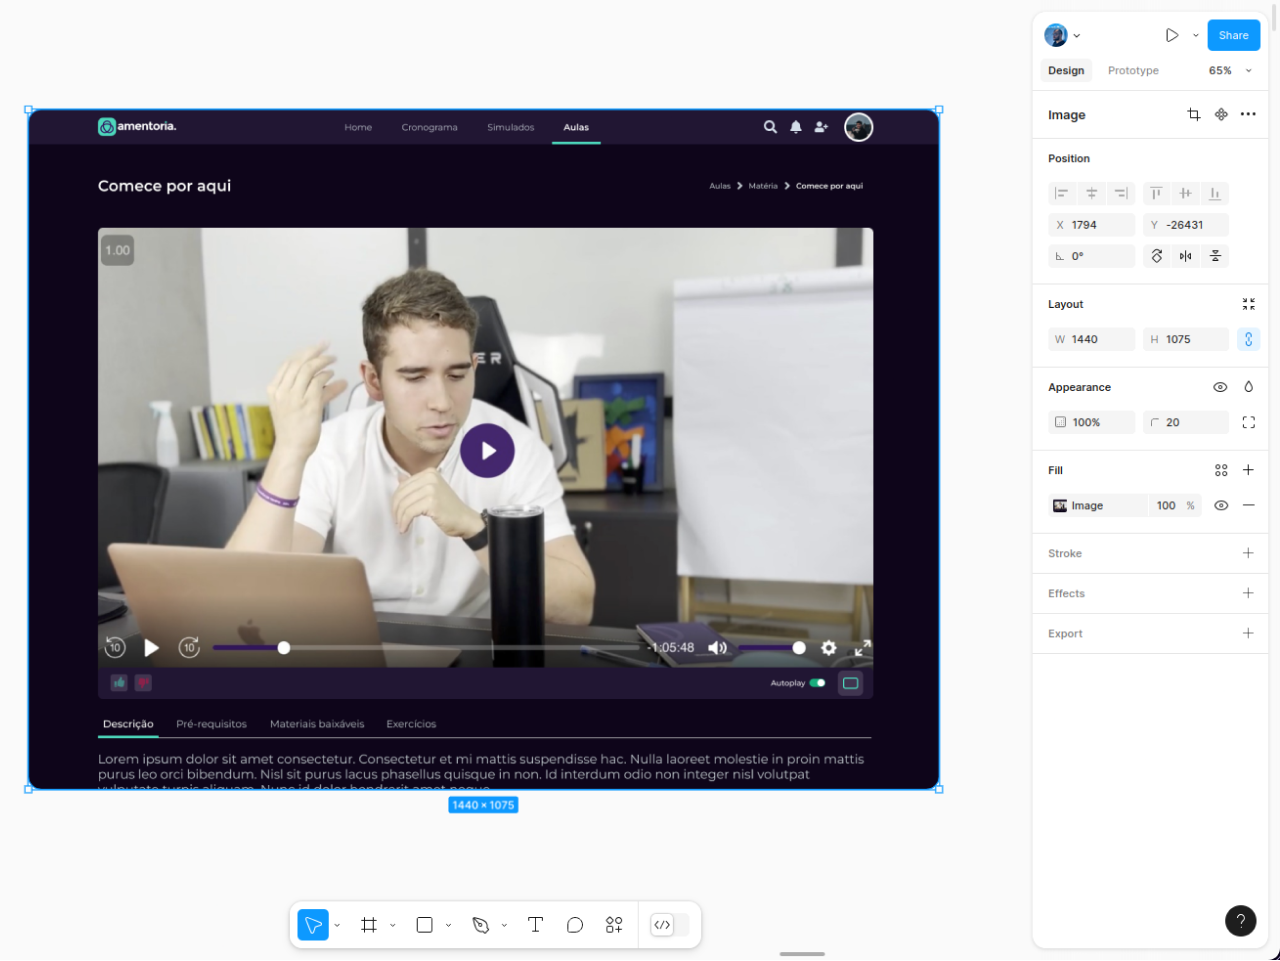Screen dimensions: 1280x961
Task: Expand the Rectangle shape tools dropdown arrow
Action: (x=448, y=925)
